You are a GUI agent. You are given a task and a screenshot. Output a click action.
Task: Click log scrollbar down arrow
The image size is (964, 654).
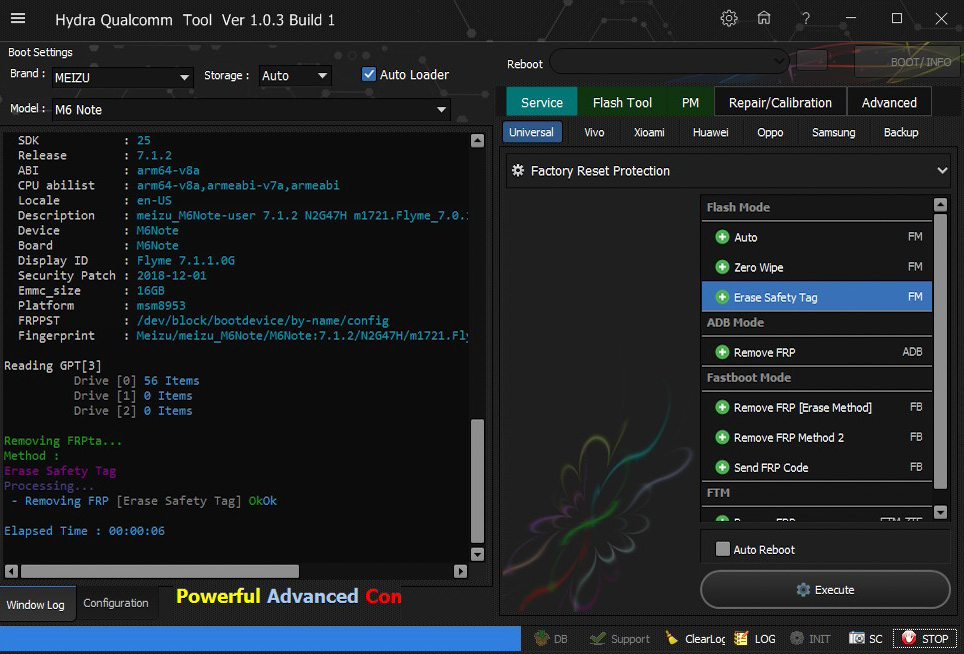click(x=477, y=554)
